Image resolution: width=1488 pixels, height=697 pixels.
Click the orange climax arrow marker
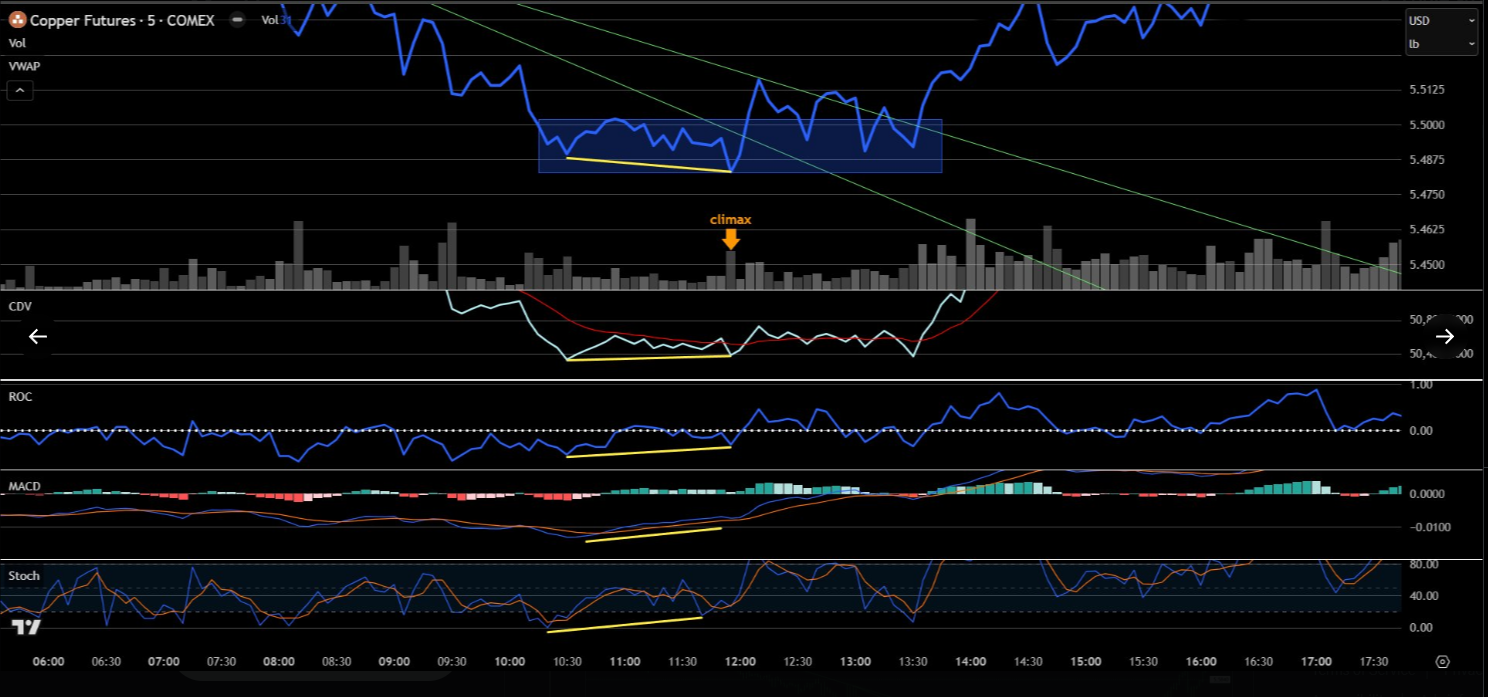point(730,239)
